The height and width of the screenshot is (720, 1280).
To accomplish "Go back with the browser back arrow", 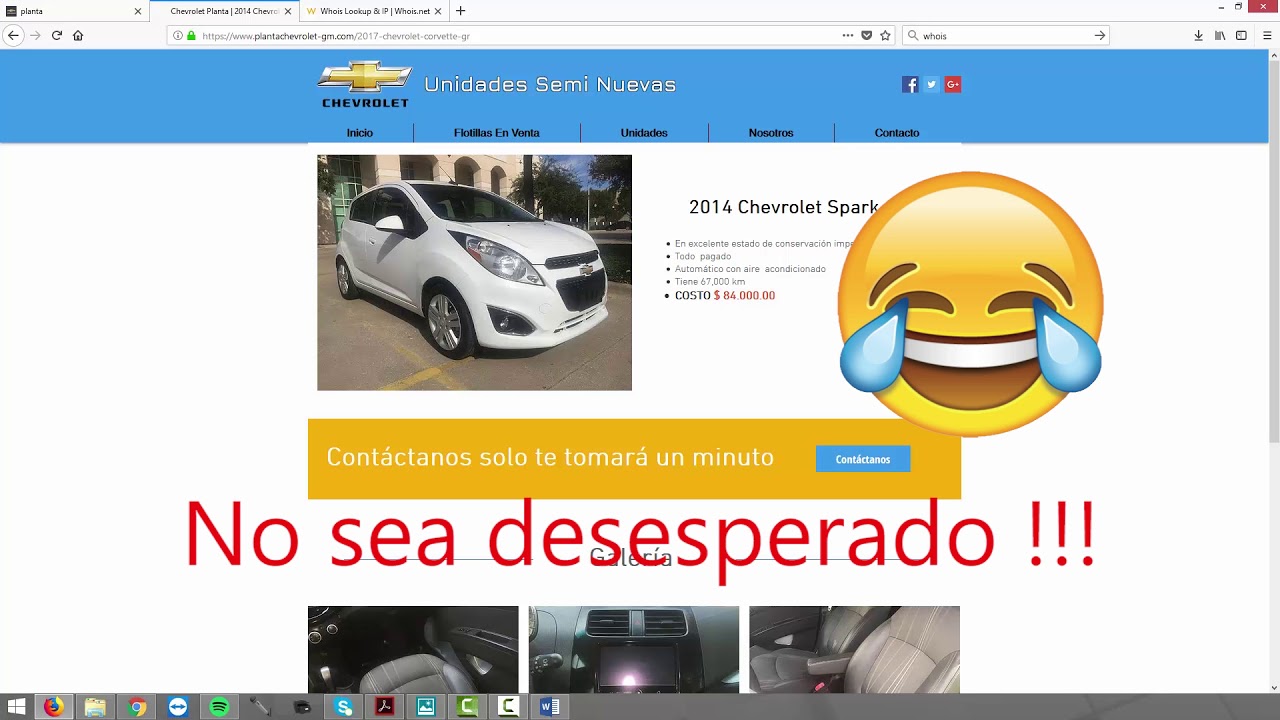I will [13, 35].
